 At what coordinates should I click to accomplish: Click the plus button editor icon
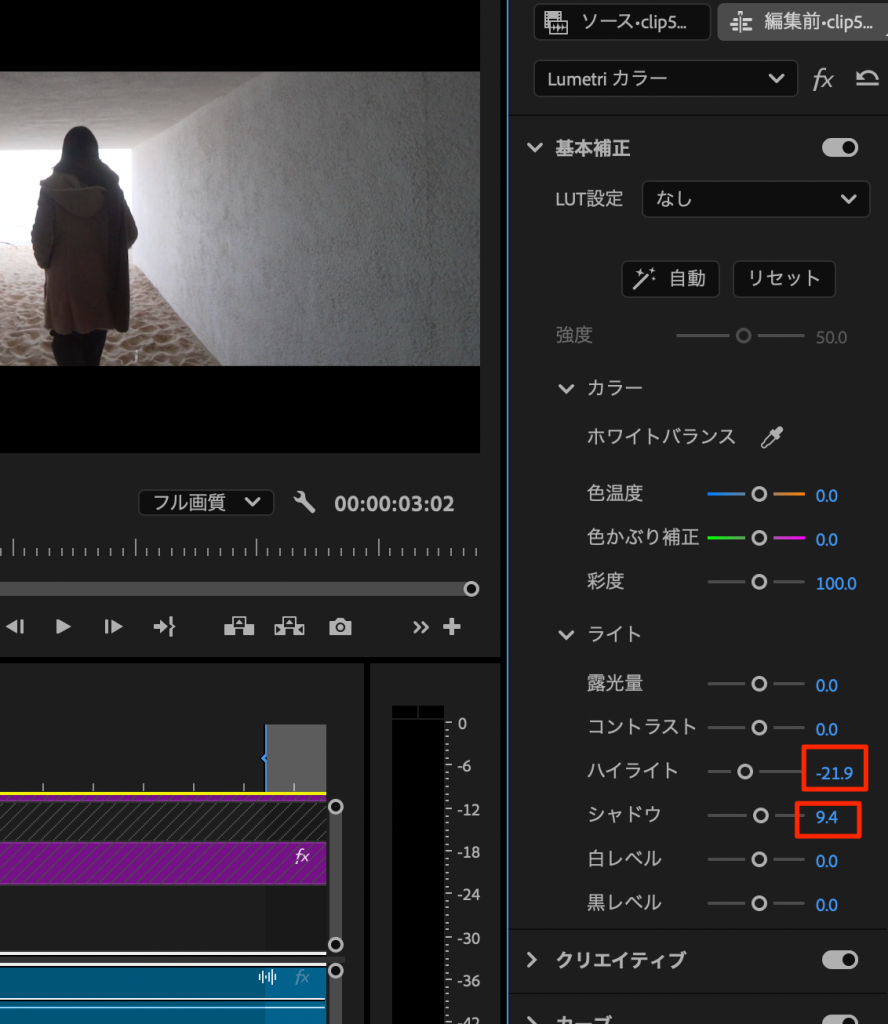[452, 627]
